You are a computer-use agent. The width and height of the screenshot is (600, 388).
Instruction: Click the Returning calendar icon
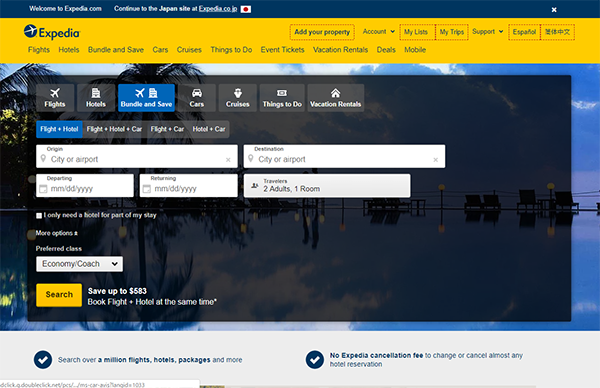[147, 189]
